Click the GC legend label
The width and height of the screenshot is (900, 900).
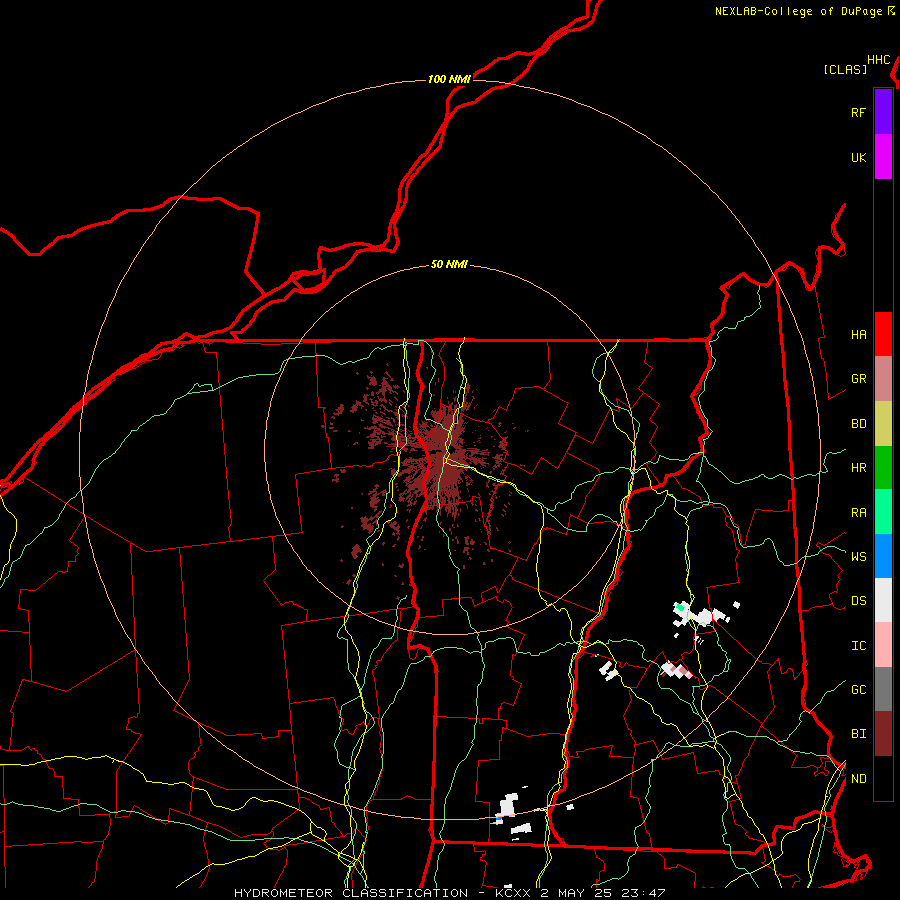[x=858, y=690]
